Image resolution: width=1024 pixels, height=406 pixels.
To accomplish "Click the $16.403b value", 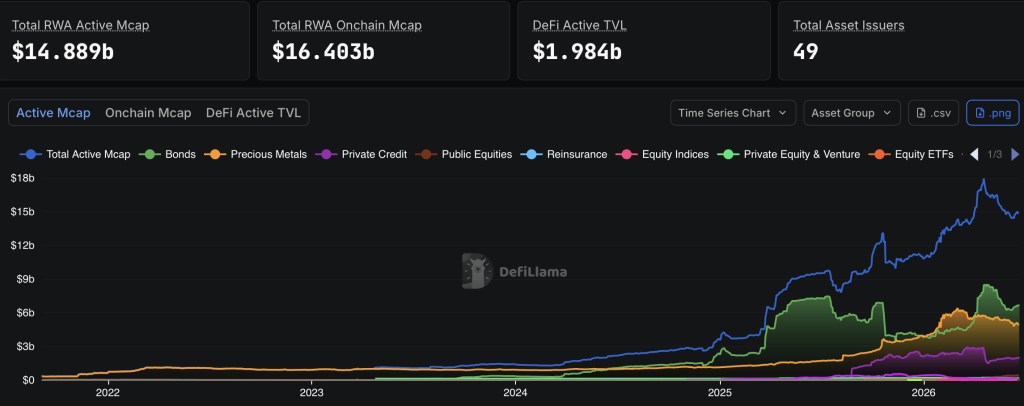I will point(323,52).
